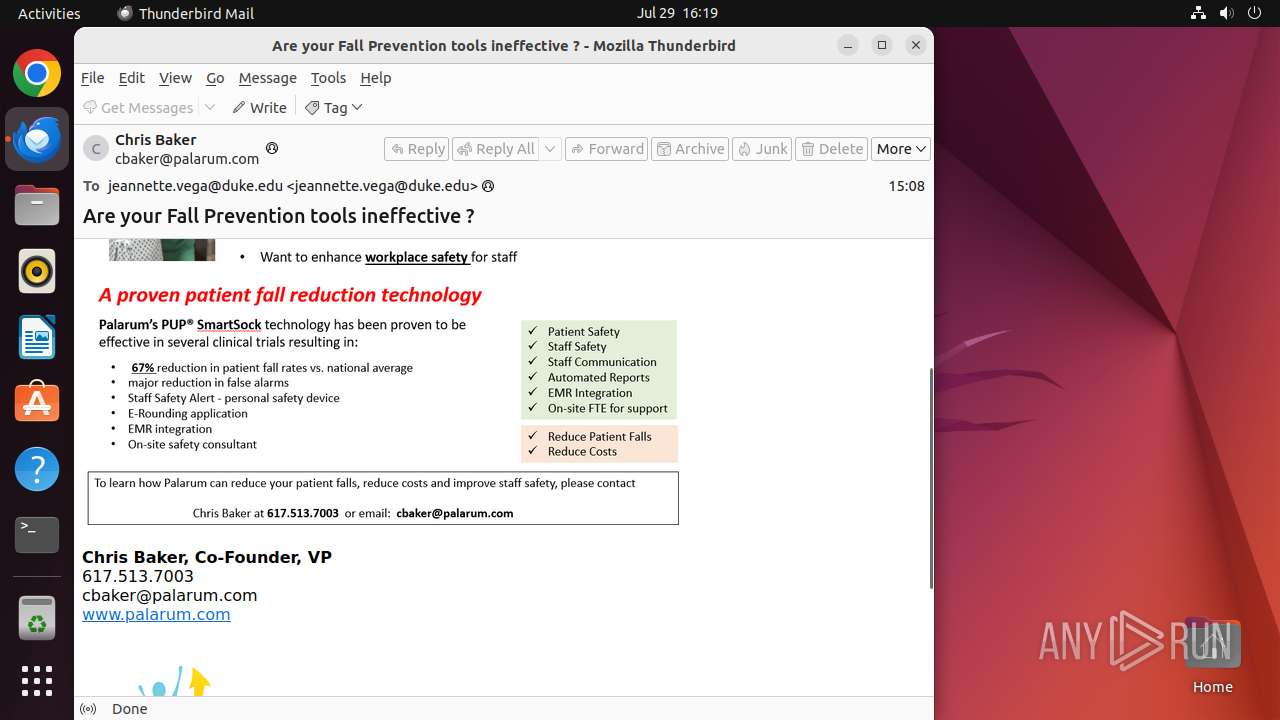Click phone number 617.513.7003 in signature
Viewport: 1280px width, 720px height.
point(138,576)
